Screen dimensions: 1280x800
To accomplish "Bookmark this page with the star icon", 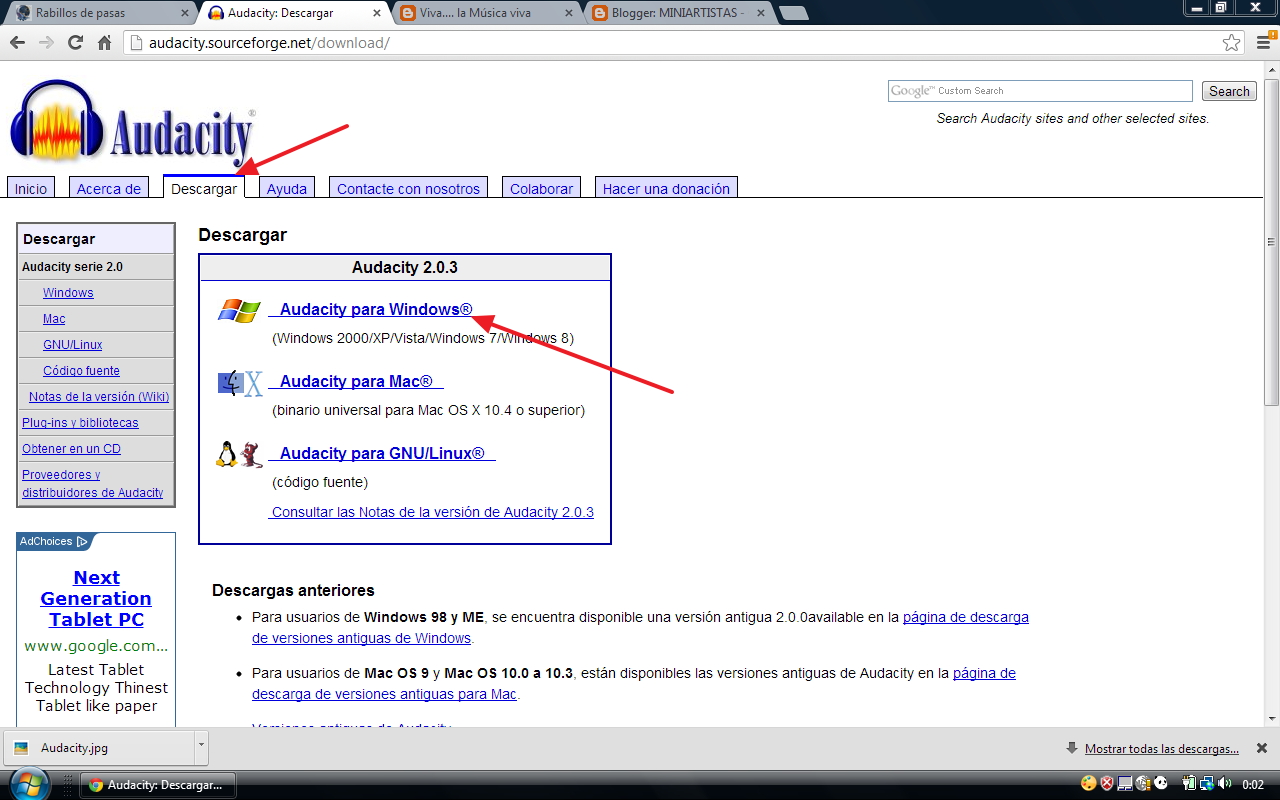I will [1231, 43].
